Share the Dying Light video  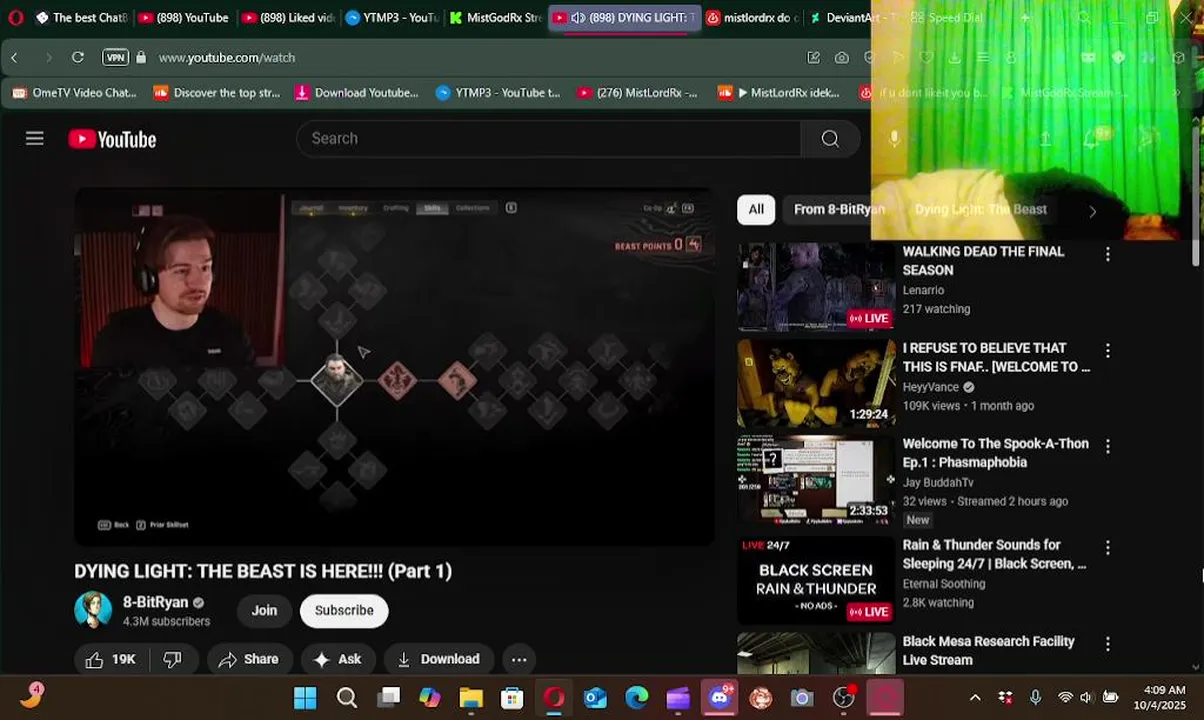[249, 659]
